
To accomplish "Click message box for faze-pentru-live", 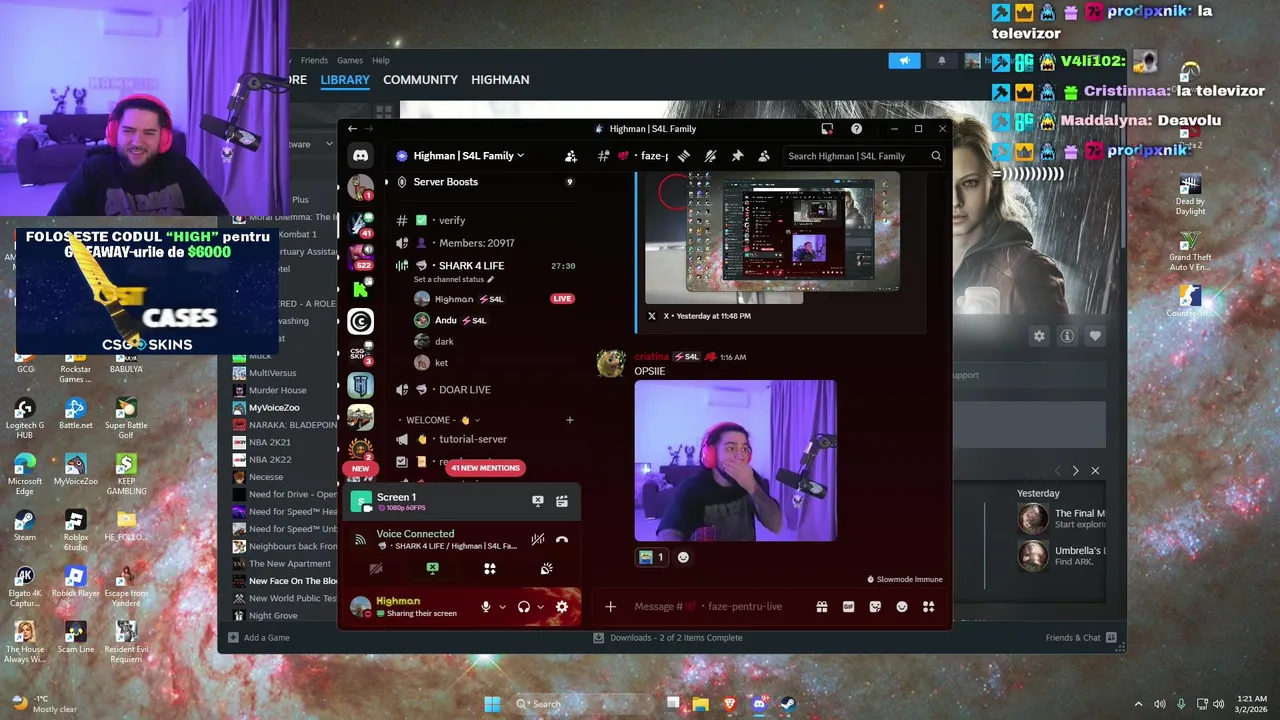I will [x=708, y=607].
